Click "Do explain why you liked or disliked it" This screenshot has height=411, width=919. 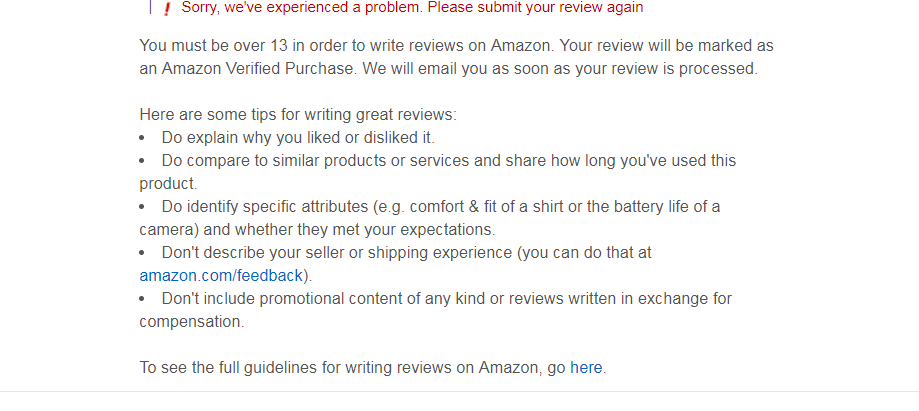[x=297, y=138]
